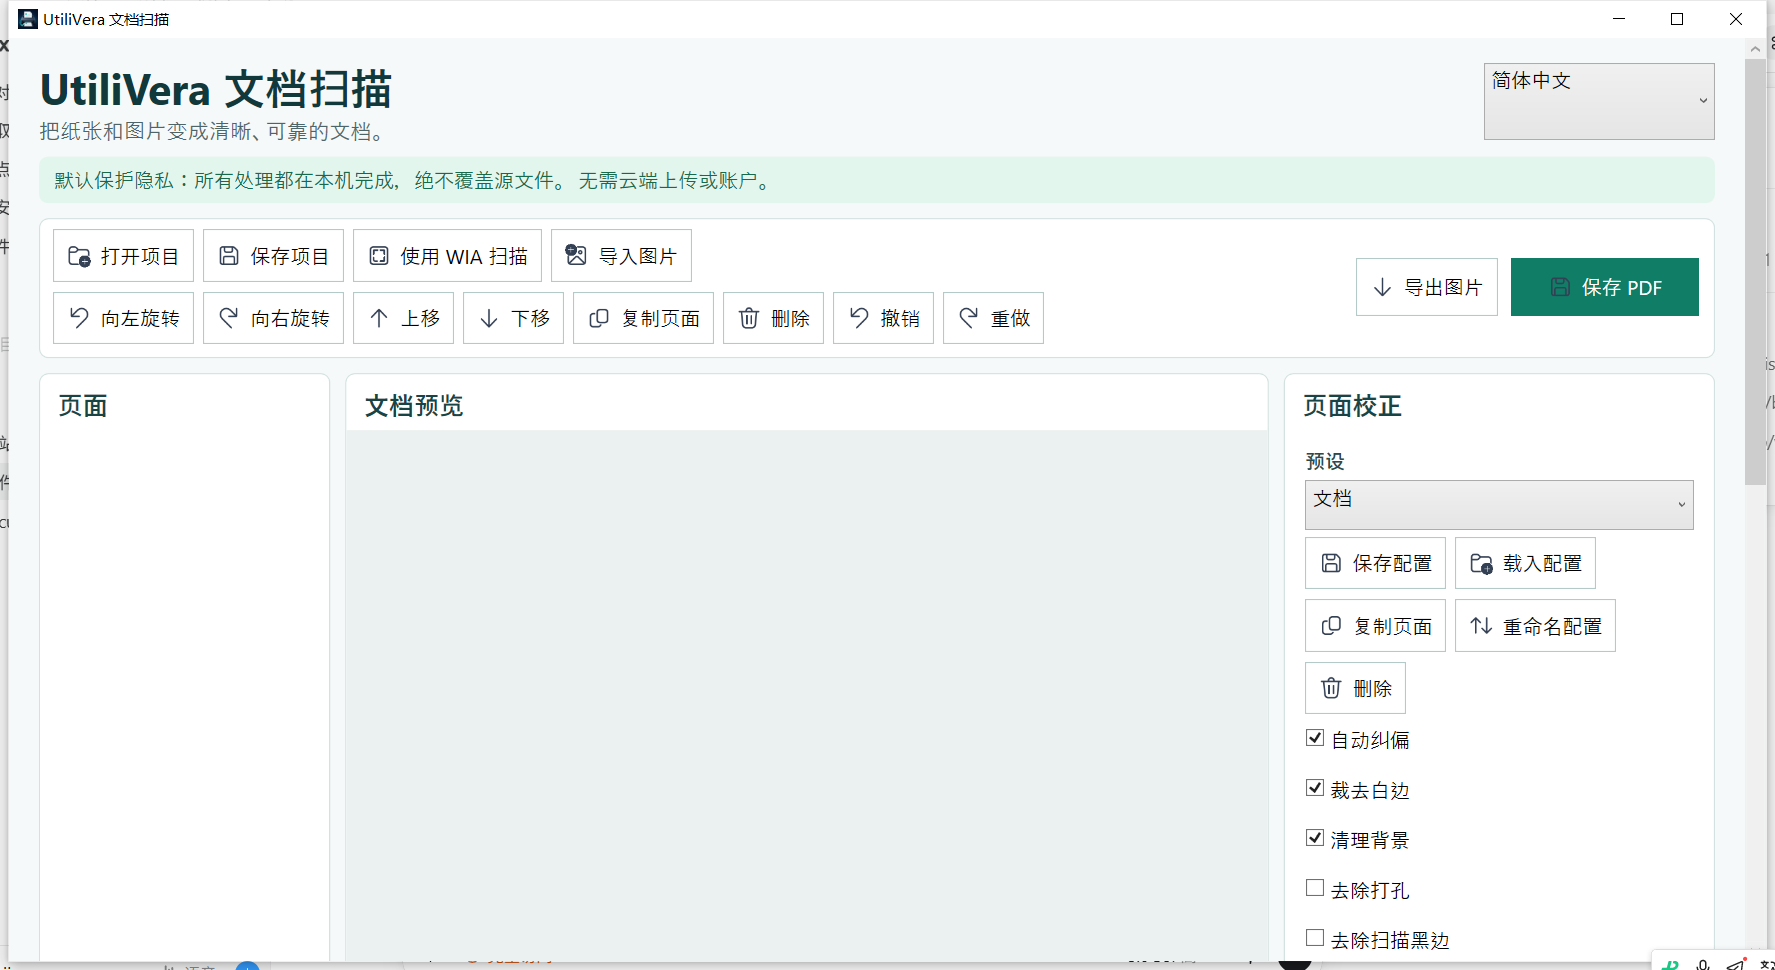Click the 保存项目 button

tap(273, 256)
